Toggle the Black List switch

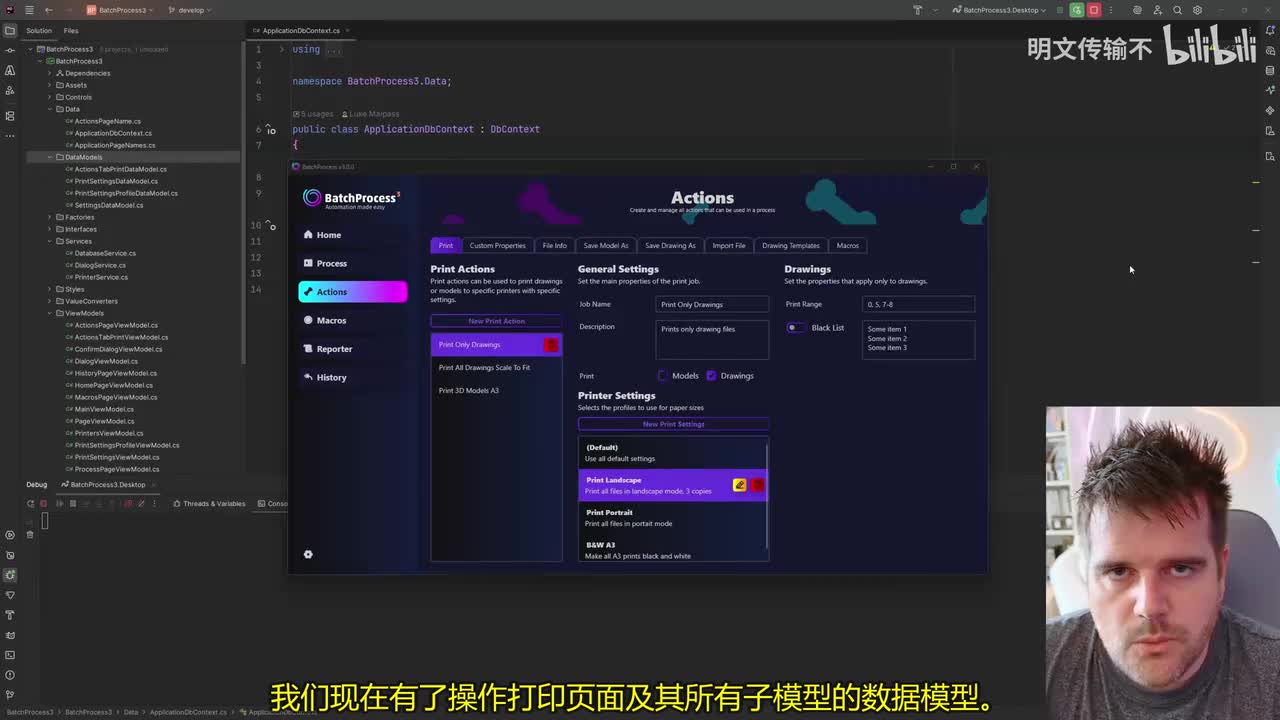pos(795,328)
